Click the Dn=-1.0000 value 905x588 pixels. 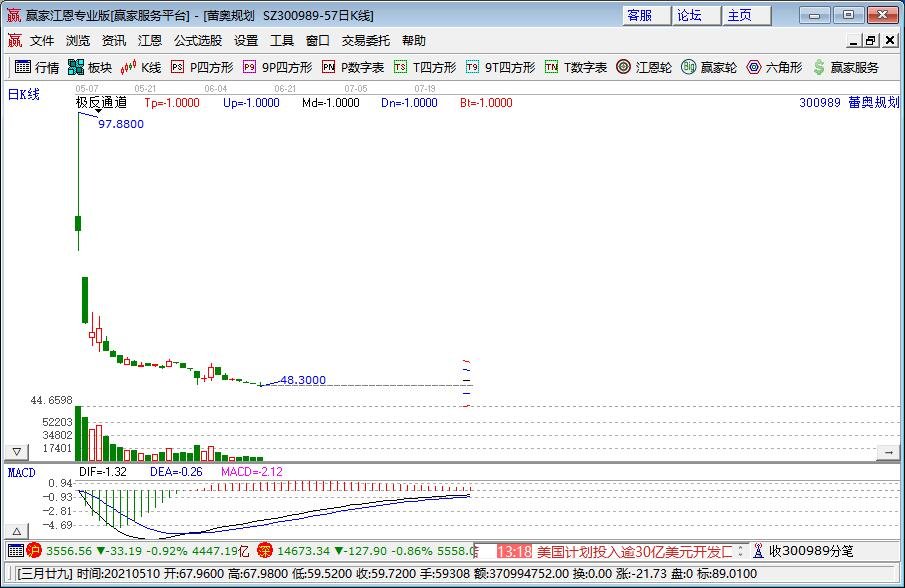pyautogui.click(x=409, y=103)
